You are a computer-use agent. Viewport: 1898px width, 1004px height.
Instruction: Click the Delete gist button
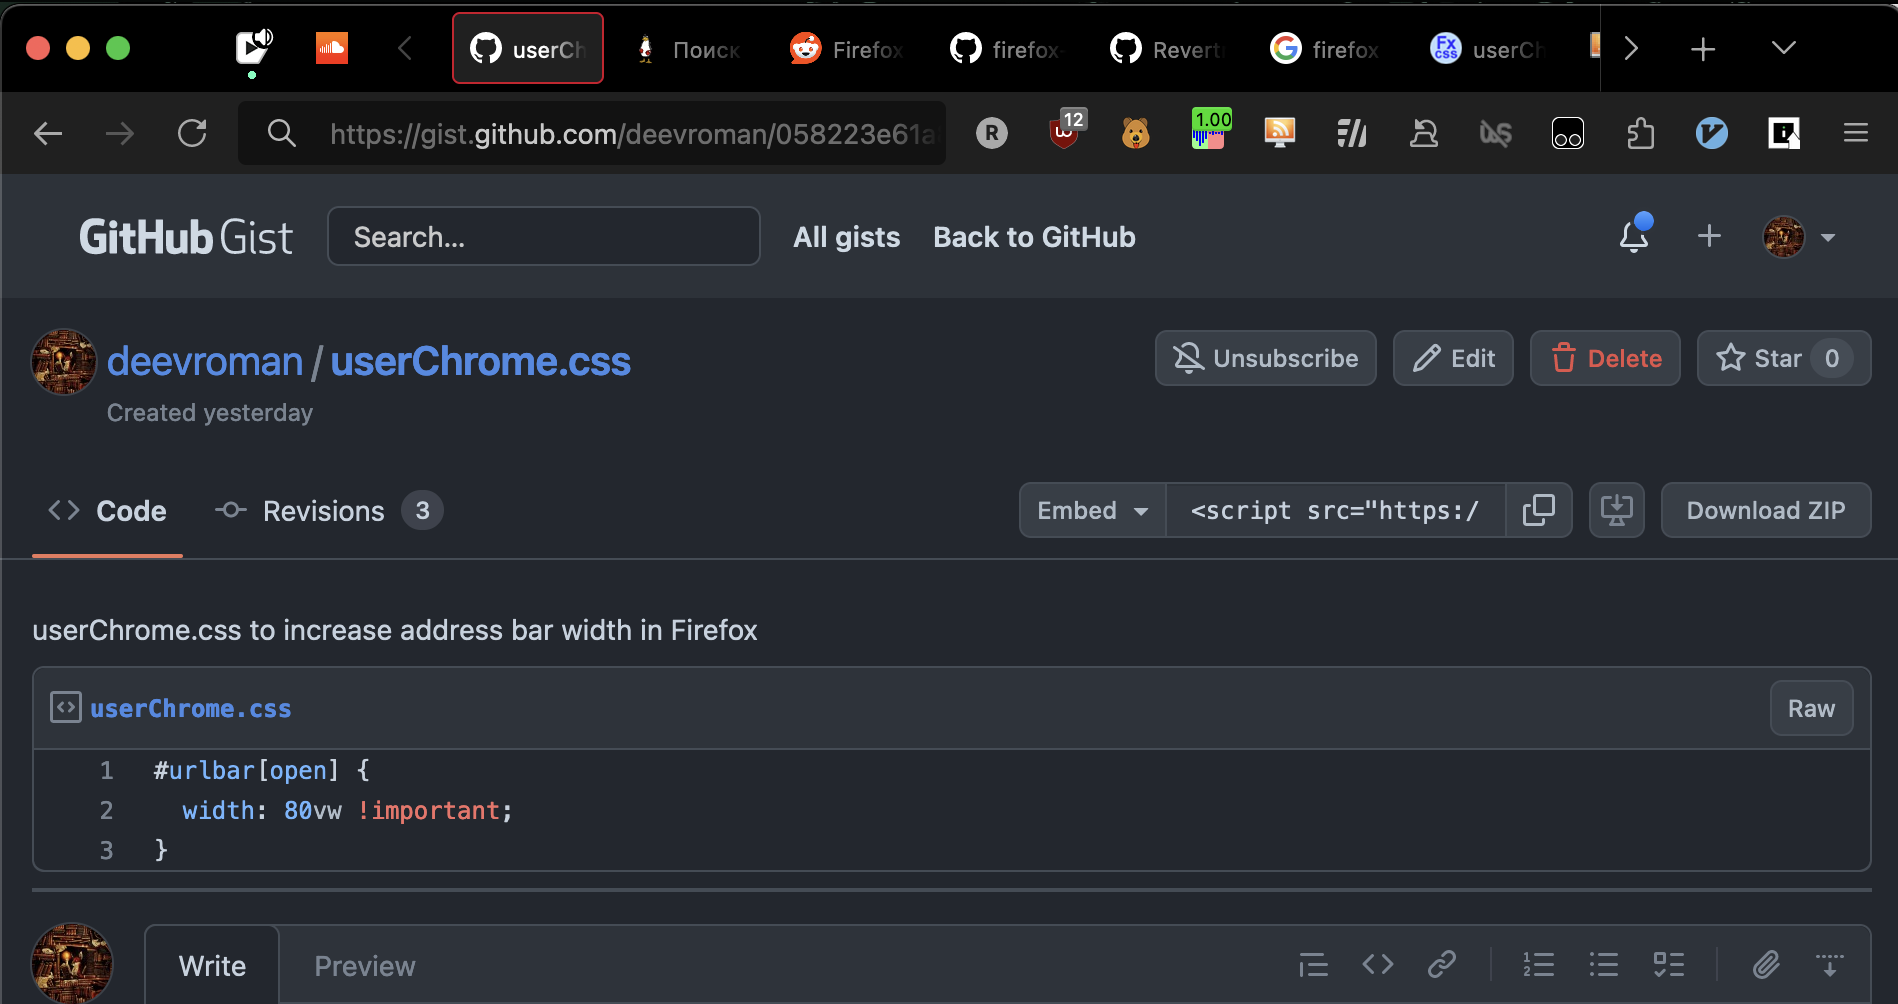coord(1605,358)
